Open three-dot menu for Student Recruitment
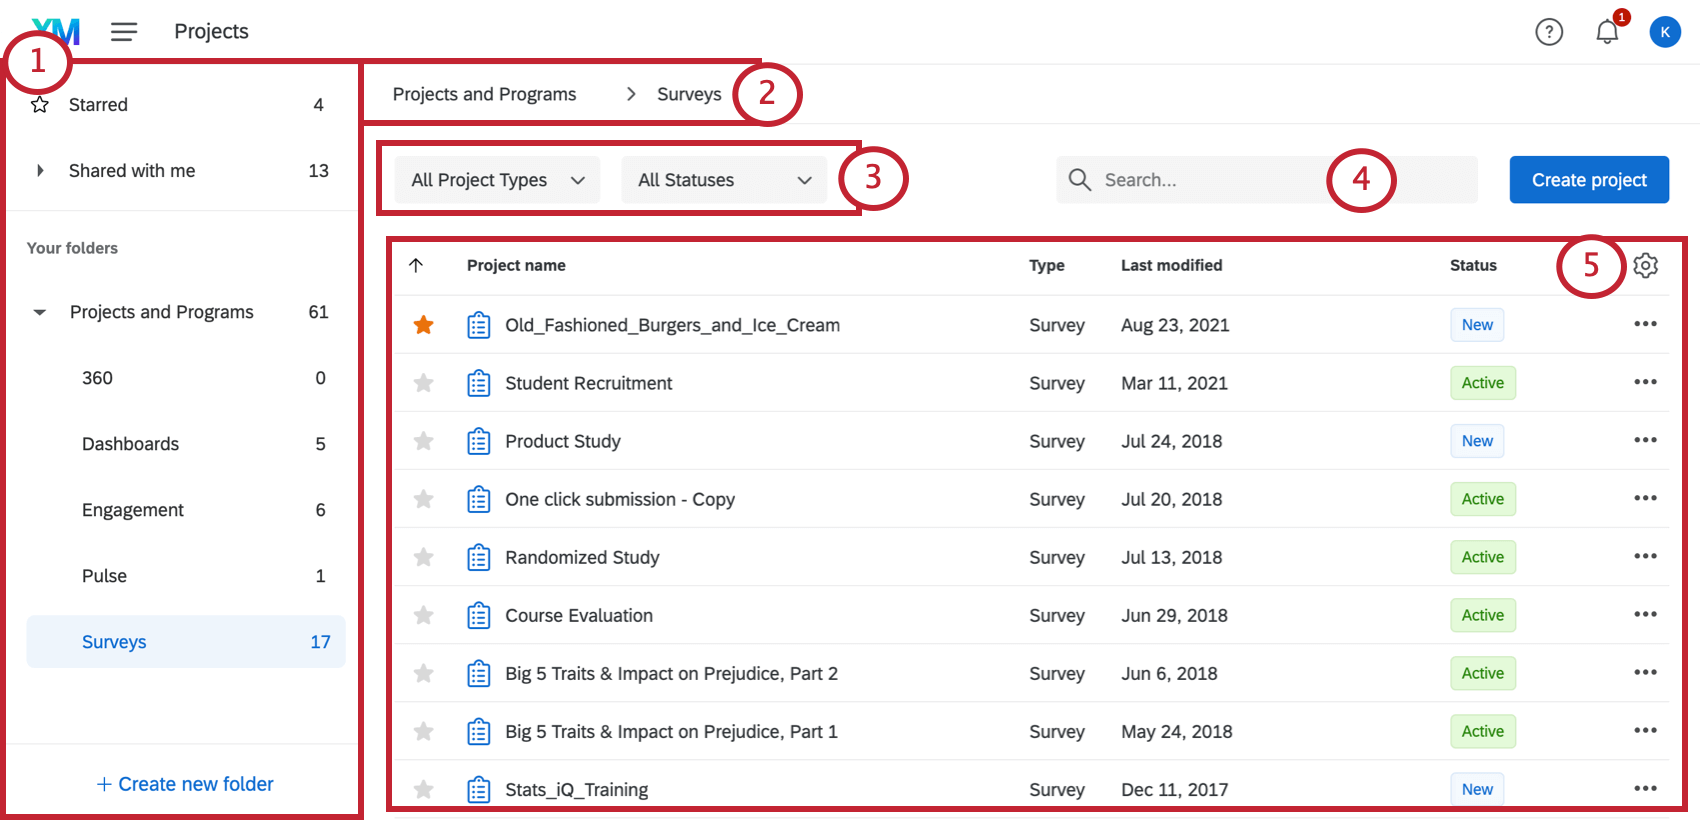The height and width of the screenshot is (820, 1700). tap(1645, 382)
